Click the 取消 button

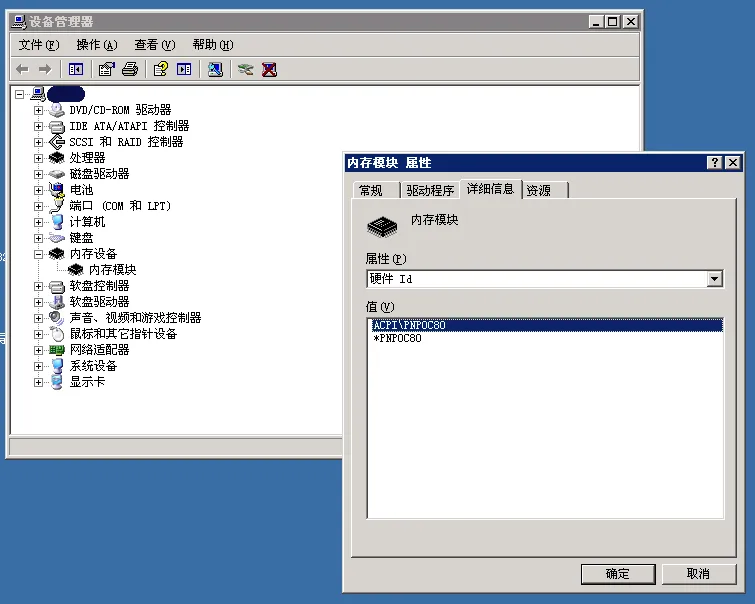(699, 574)
